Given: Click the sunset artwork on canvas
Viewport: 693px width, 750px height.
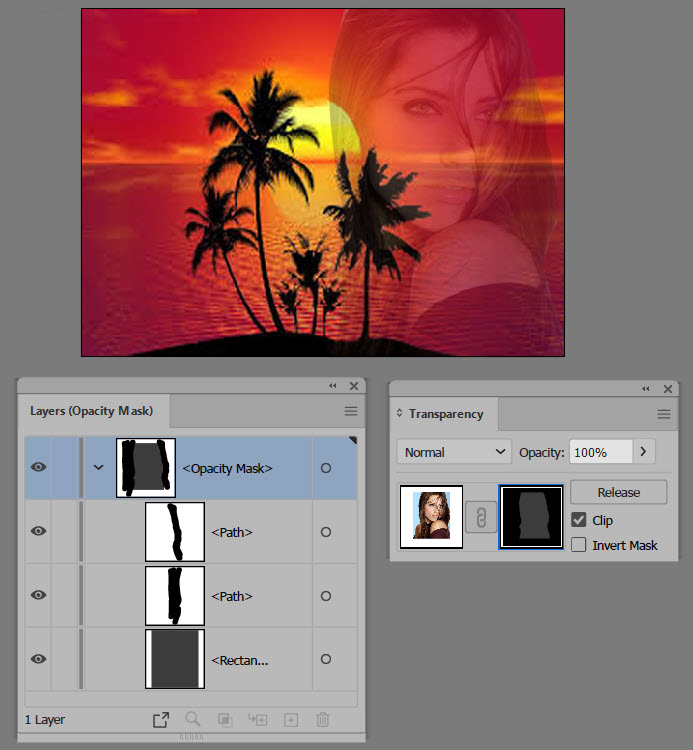Looking at the screenshot, I should pos(323,182).
